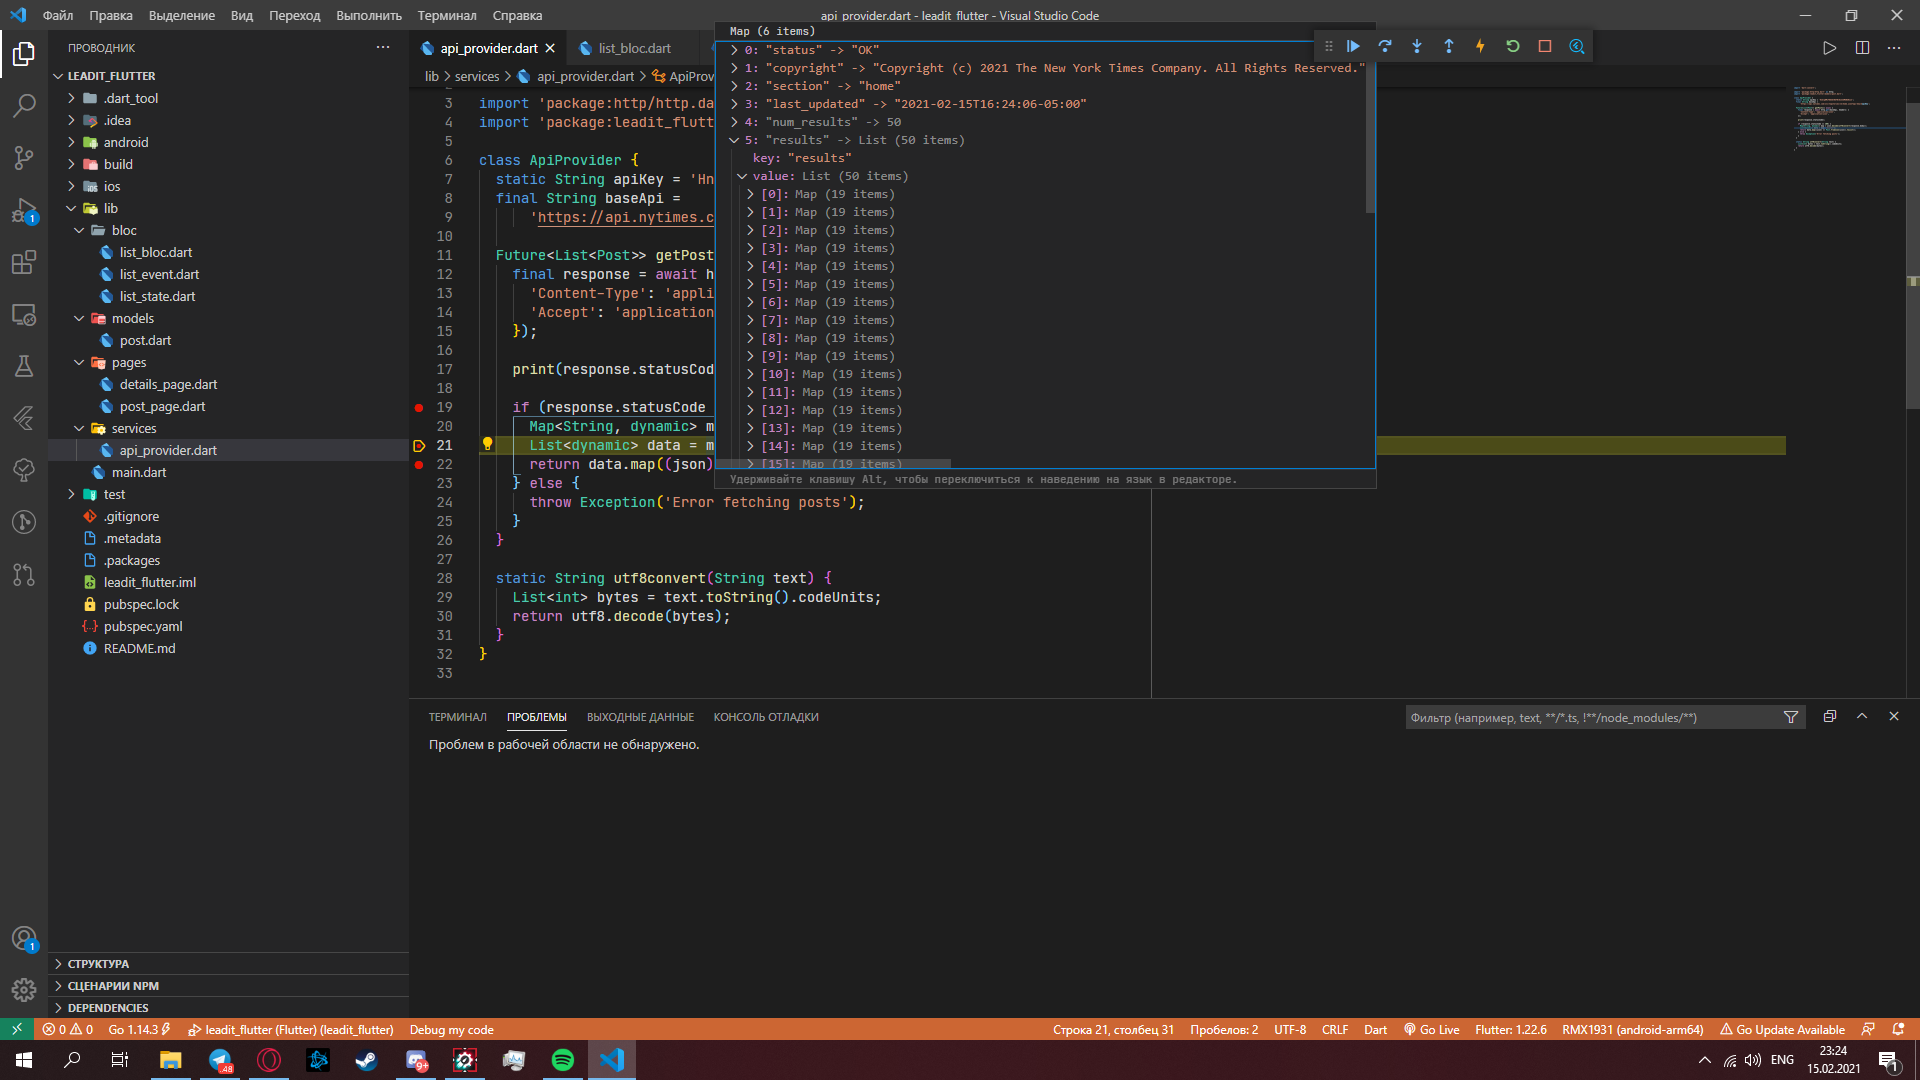
Task: Switch to КОНСОЛЬ ОТЛАДКИ panel tab
Action: point(766,717)
